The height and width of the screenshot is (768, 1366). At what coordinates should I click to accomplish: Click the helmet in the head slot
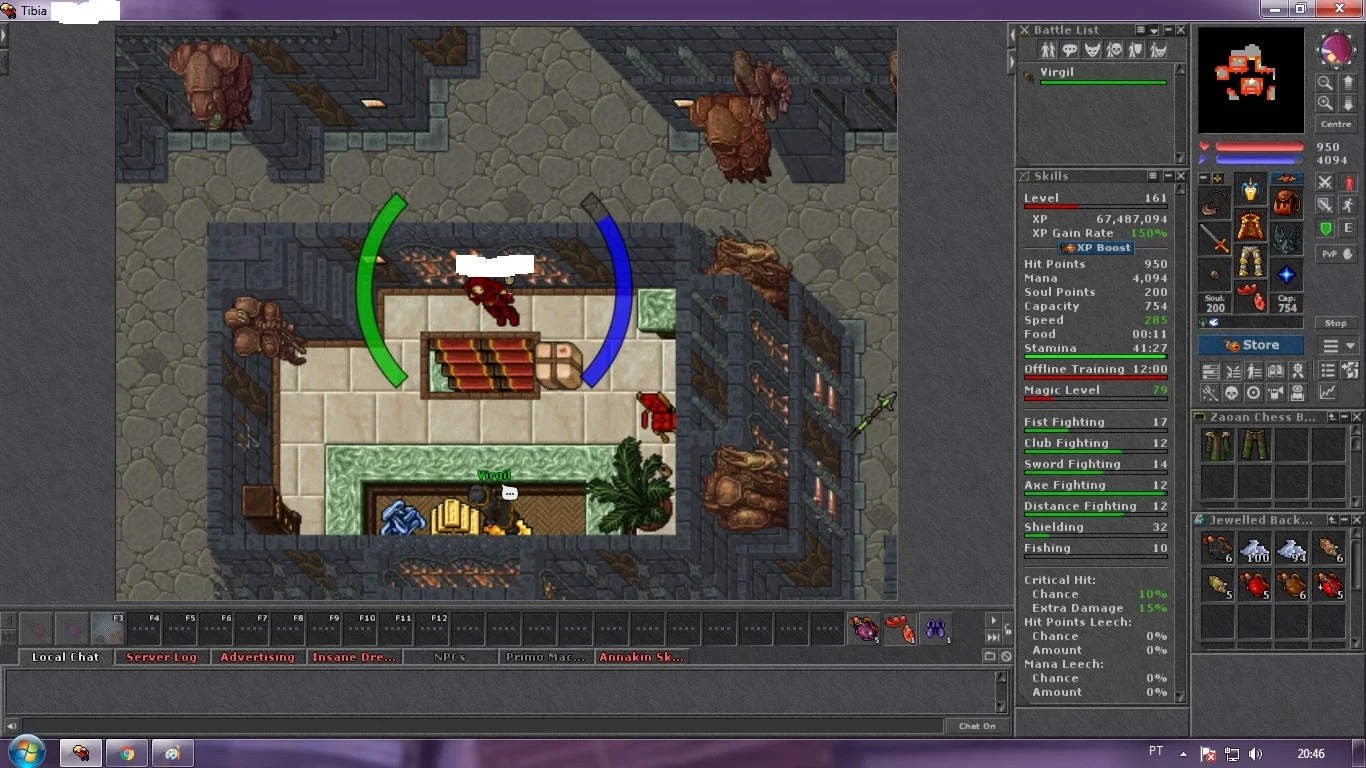tap(1250, 189)
